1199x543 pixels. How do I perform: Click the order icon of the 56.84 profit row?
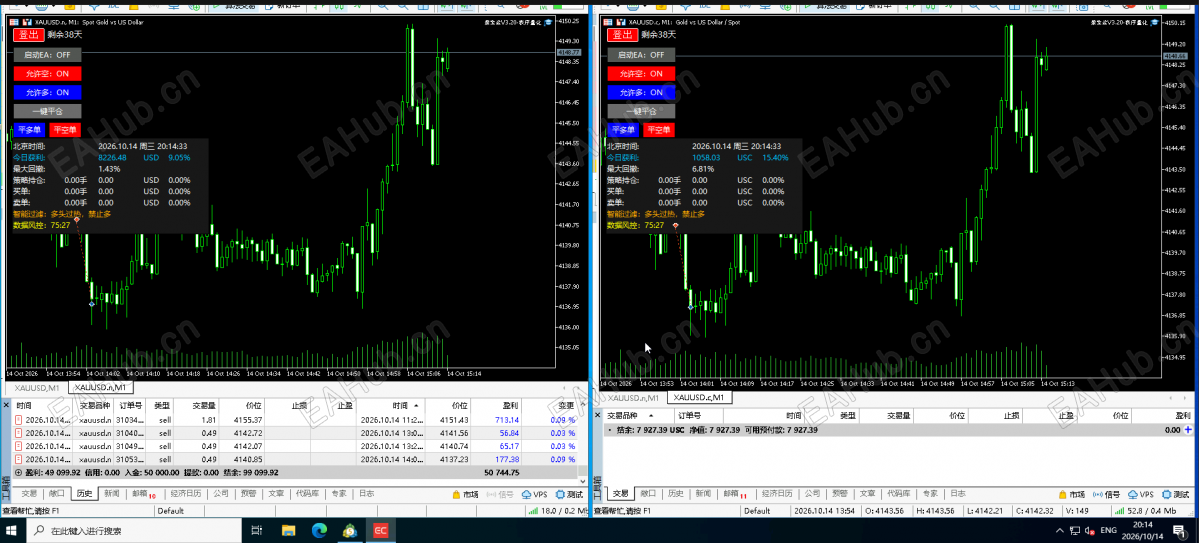(19, 433)
